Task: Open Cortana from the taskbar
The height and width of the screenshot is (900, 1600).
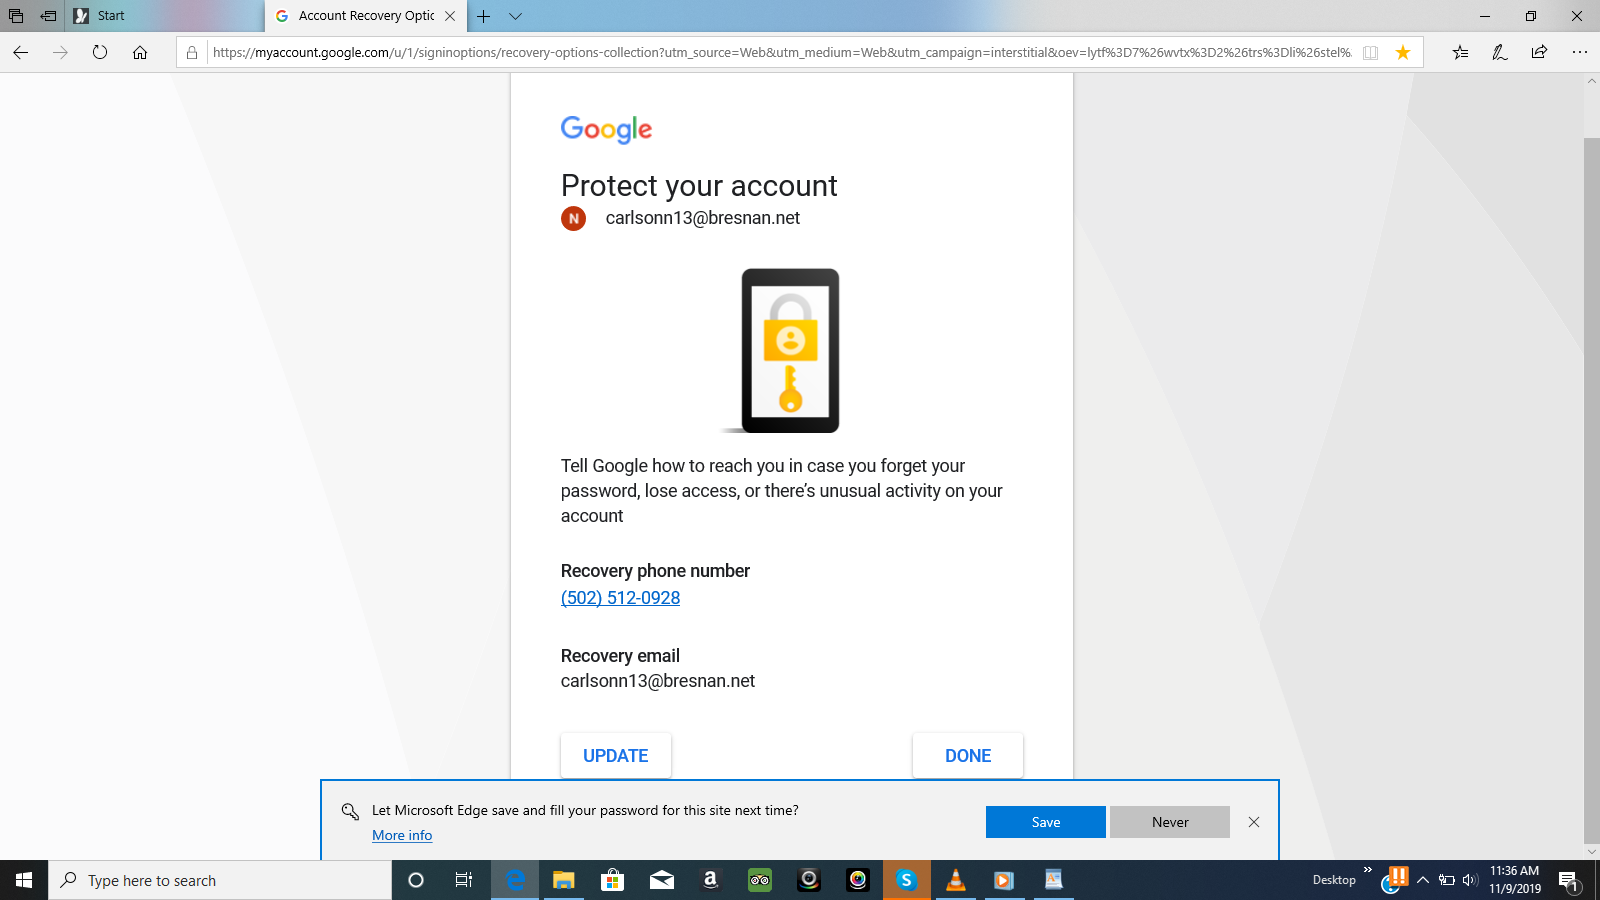Action: coord(416,880)
